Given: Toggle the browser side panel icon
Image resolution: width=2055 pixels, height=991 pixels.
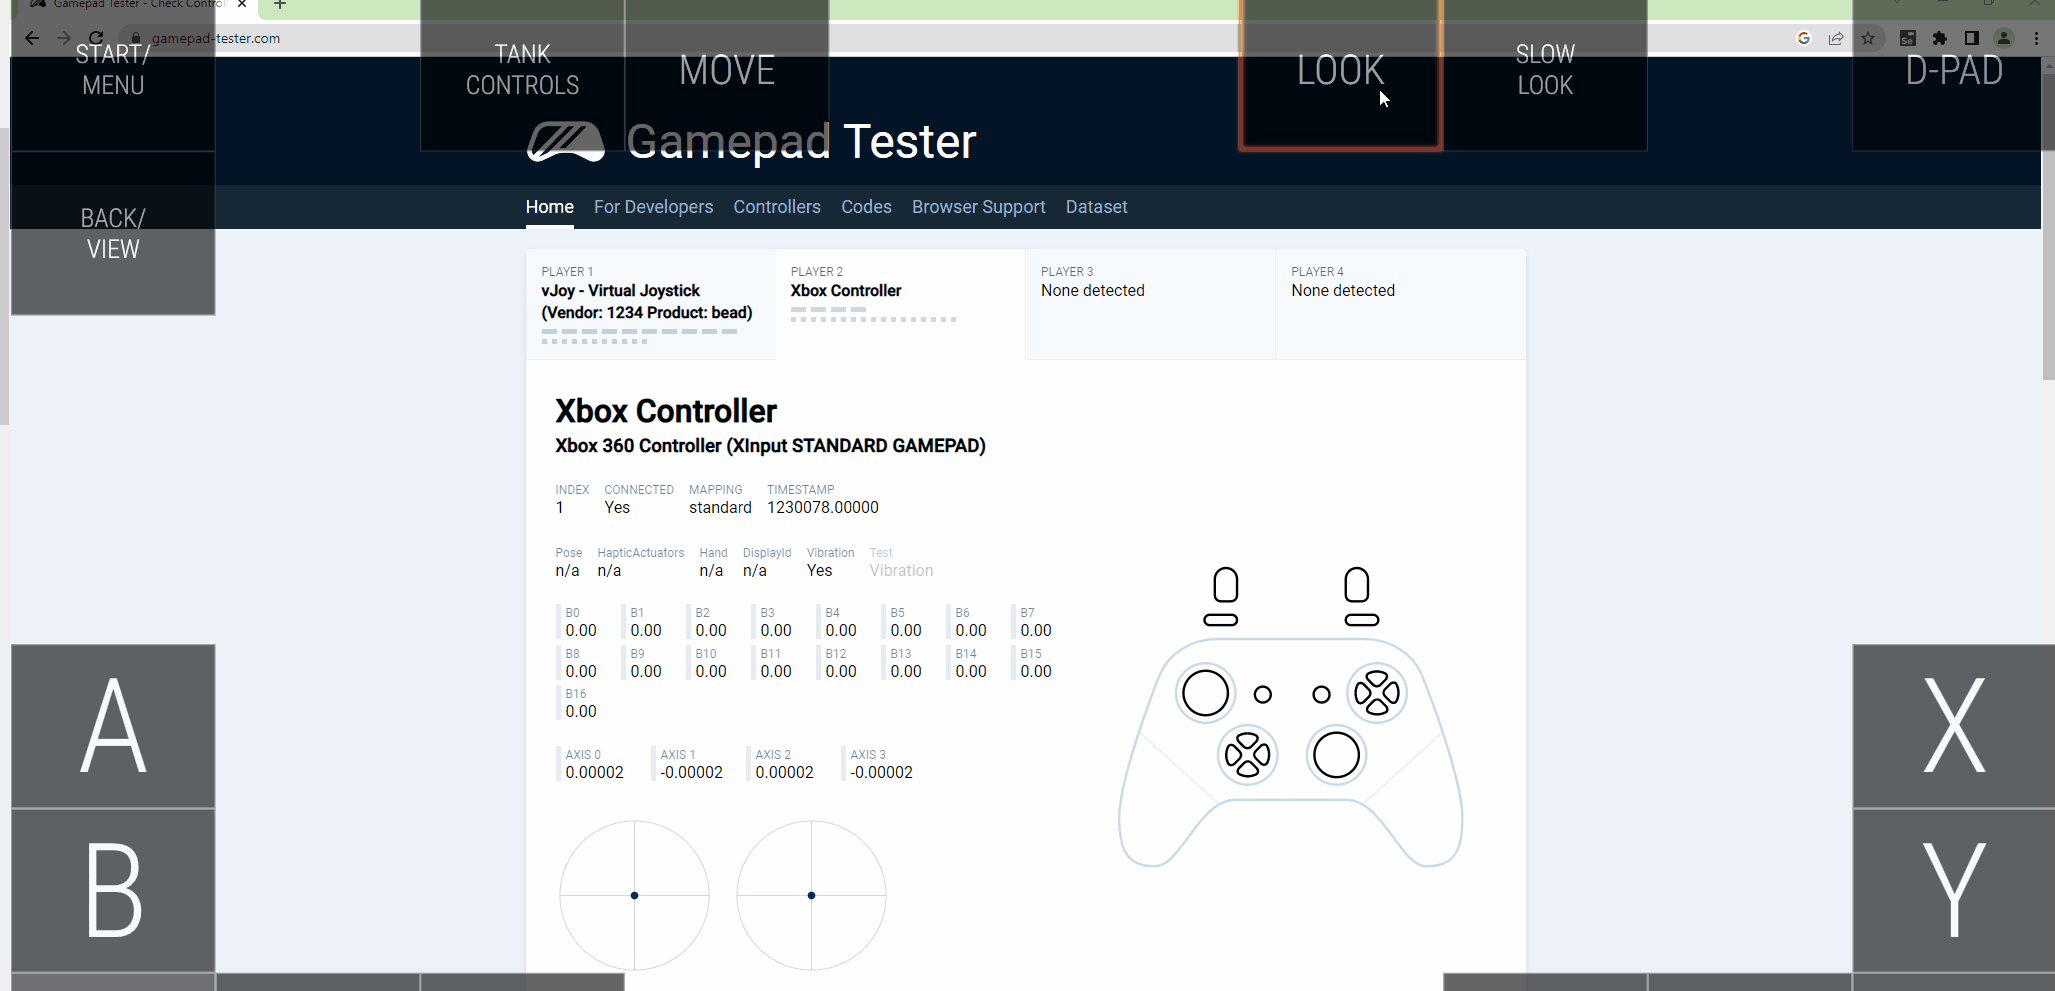Looking at the screenshot, I should pos(1972,38).
